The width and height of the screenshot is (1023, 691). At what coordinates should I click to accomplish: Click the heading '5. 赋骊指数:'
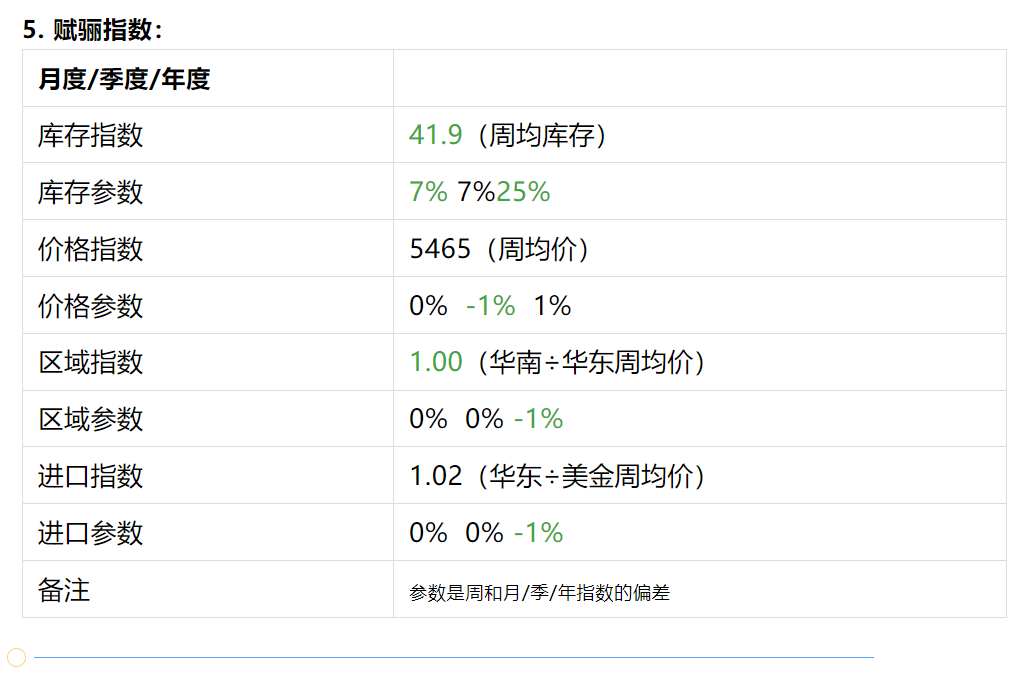tap(92, 30)
